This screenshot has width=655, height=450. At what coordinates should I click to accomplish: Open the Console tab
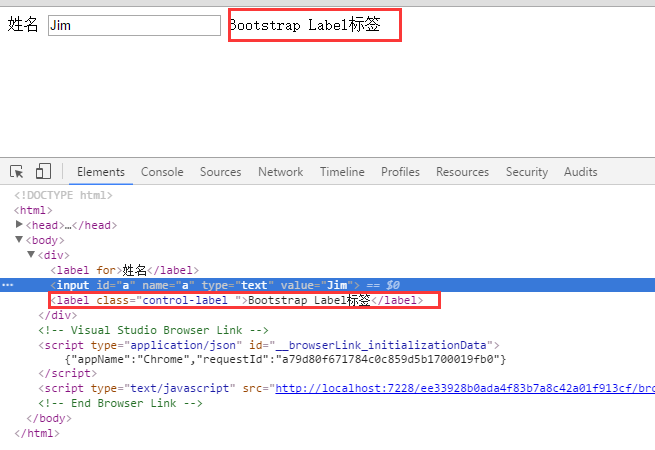tap(162, 172)
